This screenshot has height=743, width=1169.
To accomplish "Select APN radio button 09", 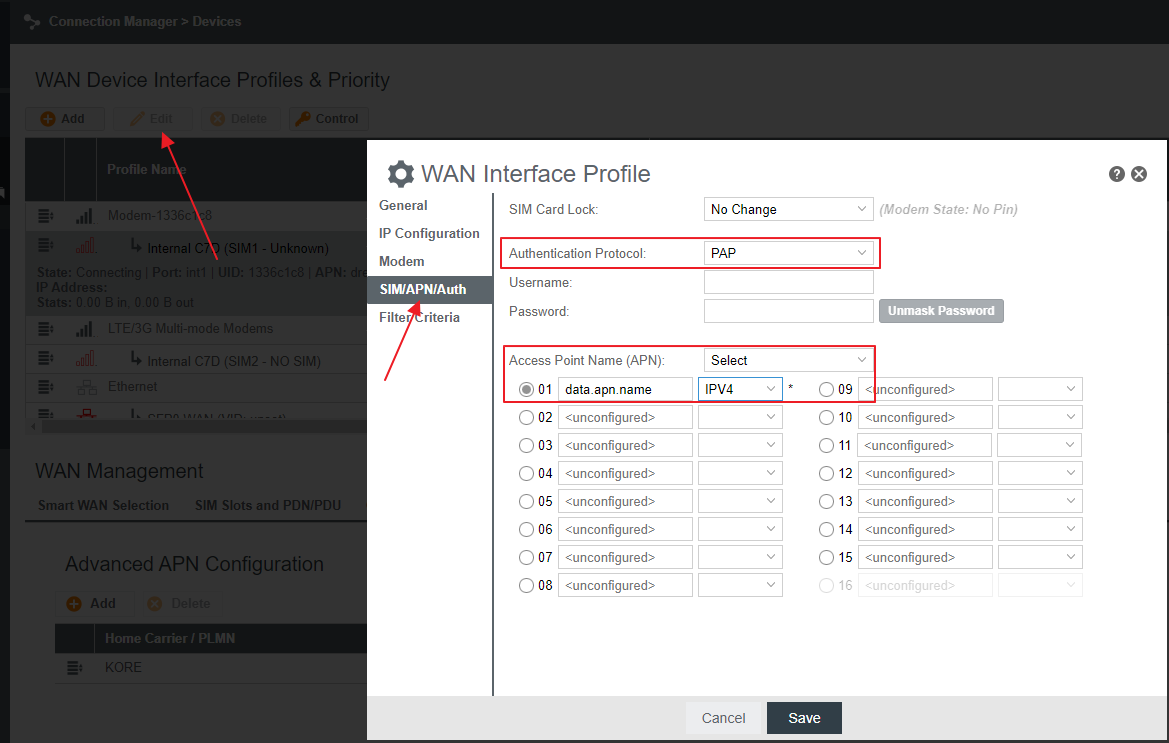I will (x=827, y=390).
